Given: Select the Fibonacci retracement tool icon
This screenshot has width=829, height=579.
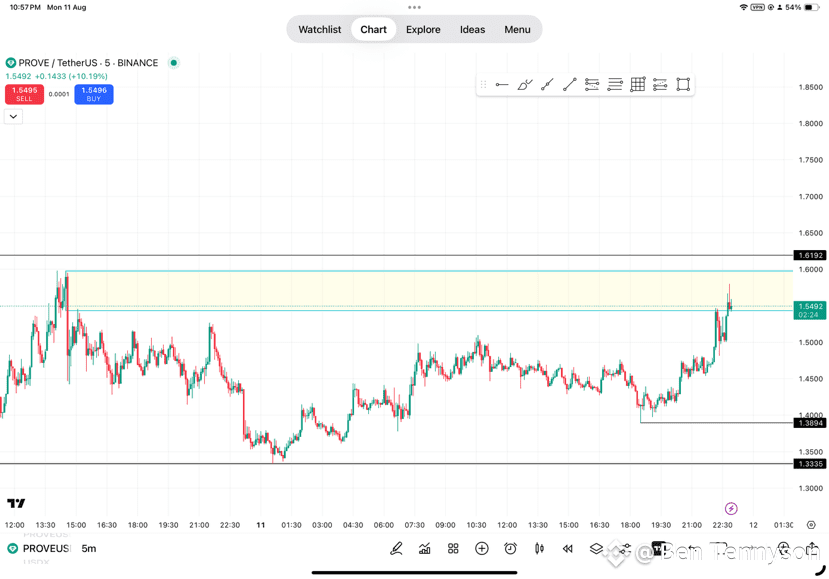Looking at the screenshot, I should pyautogui.click(x=592, y=85).
